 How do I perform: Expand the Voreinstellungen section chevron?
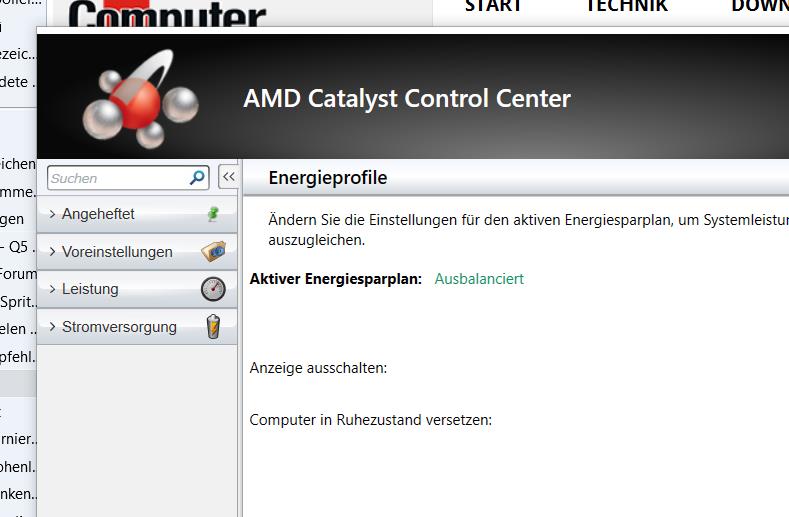tap(52, 252)
